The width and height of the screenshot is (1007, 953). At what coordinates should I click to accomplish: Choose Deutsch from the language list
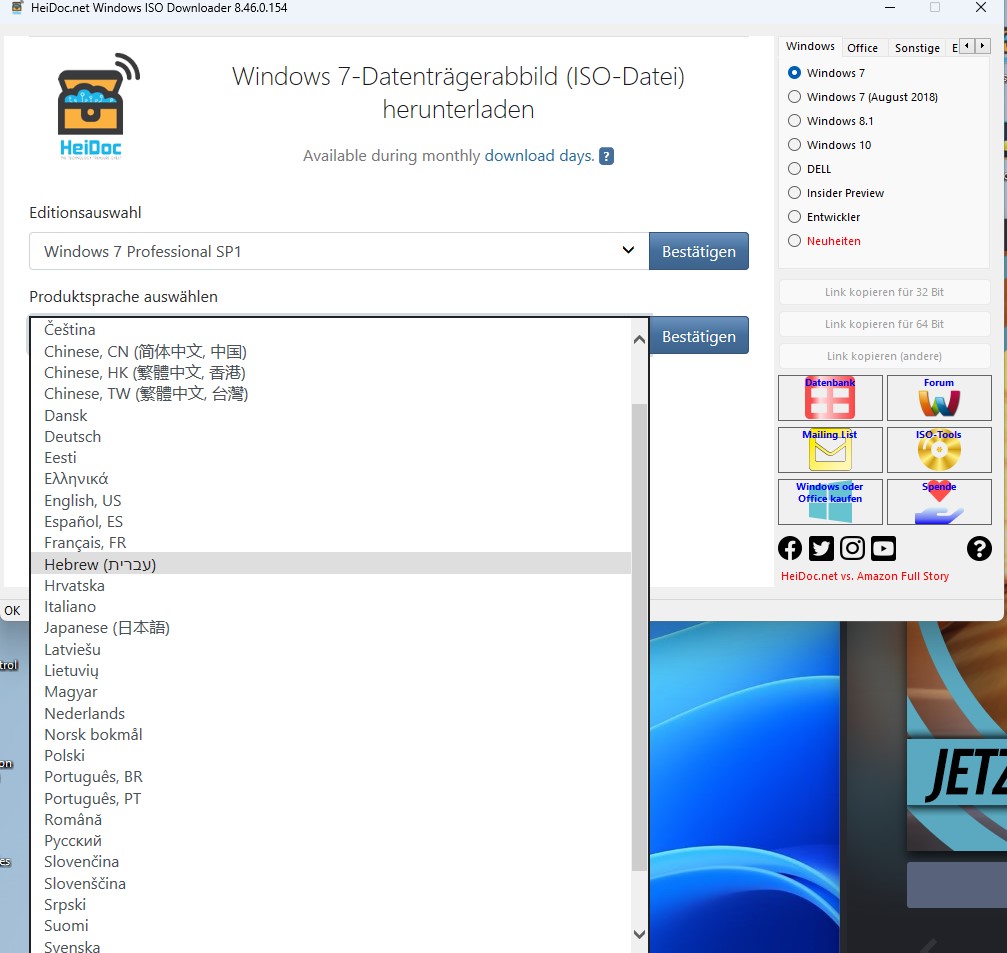click(331, 437)
